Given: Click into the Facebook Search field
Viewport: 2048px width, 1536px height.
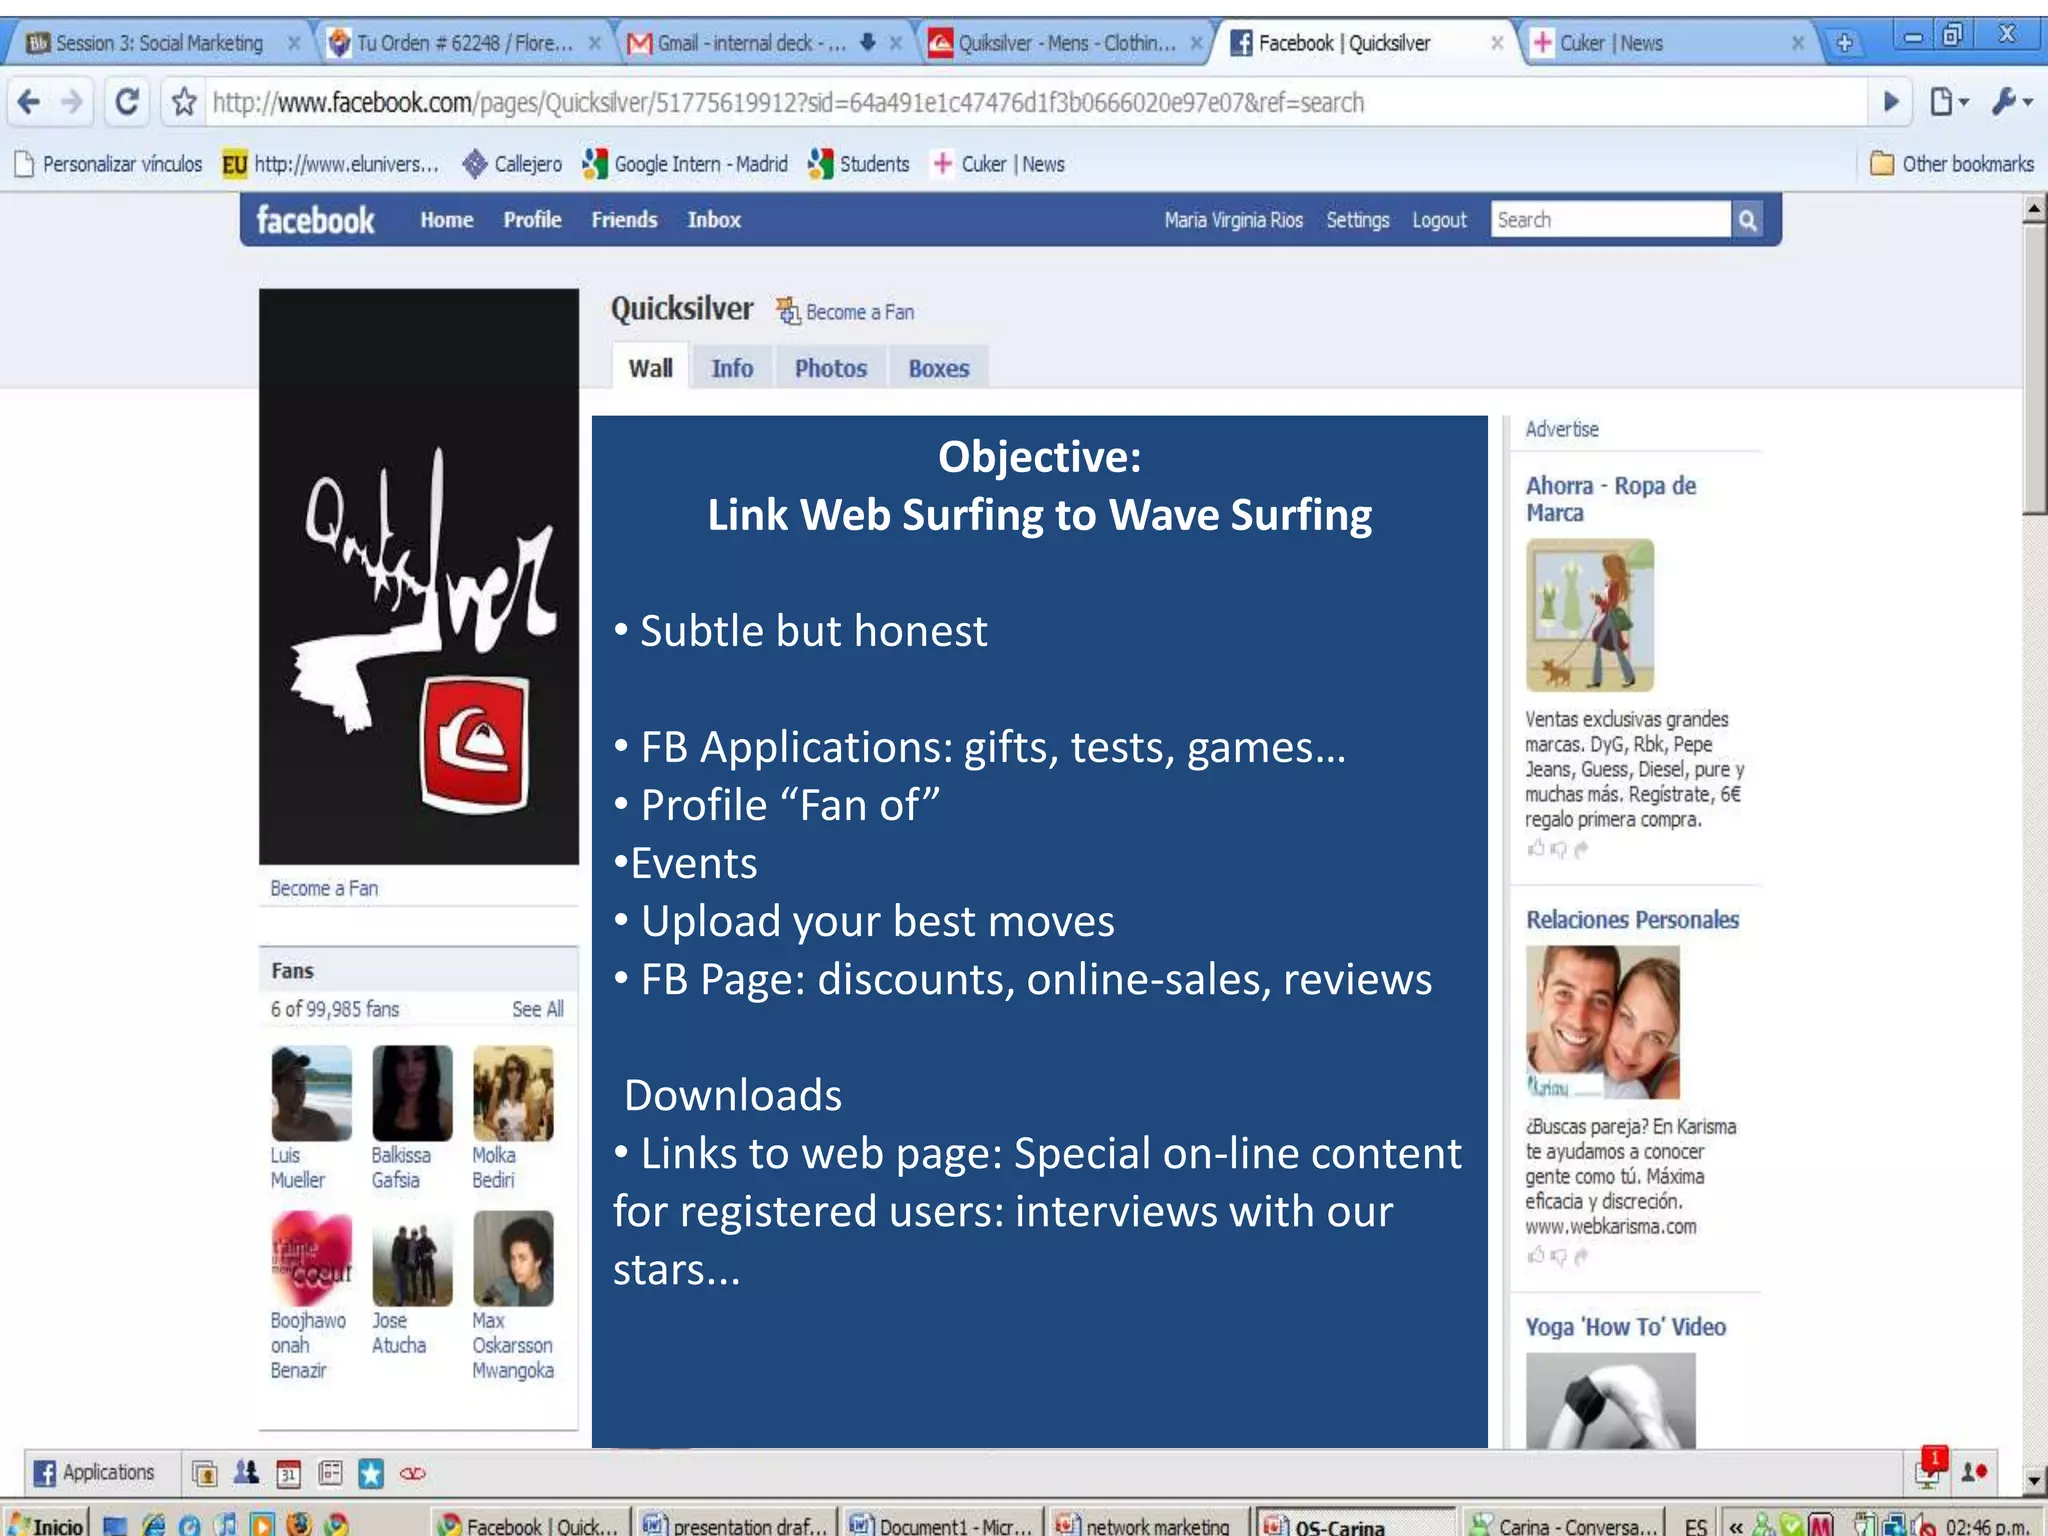Looking at the screenshot, I should click(x=1610, y=220).
